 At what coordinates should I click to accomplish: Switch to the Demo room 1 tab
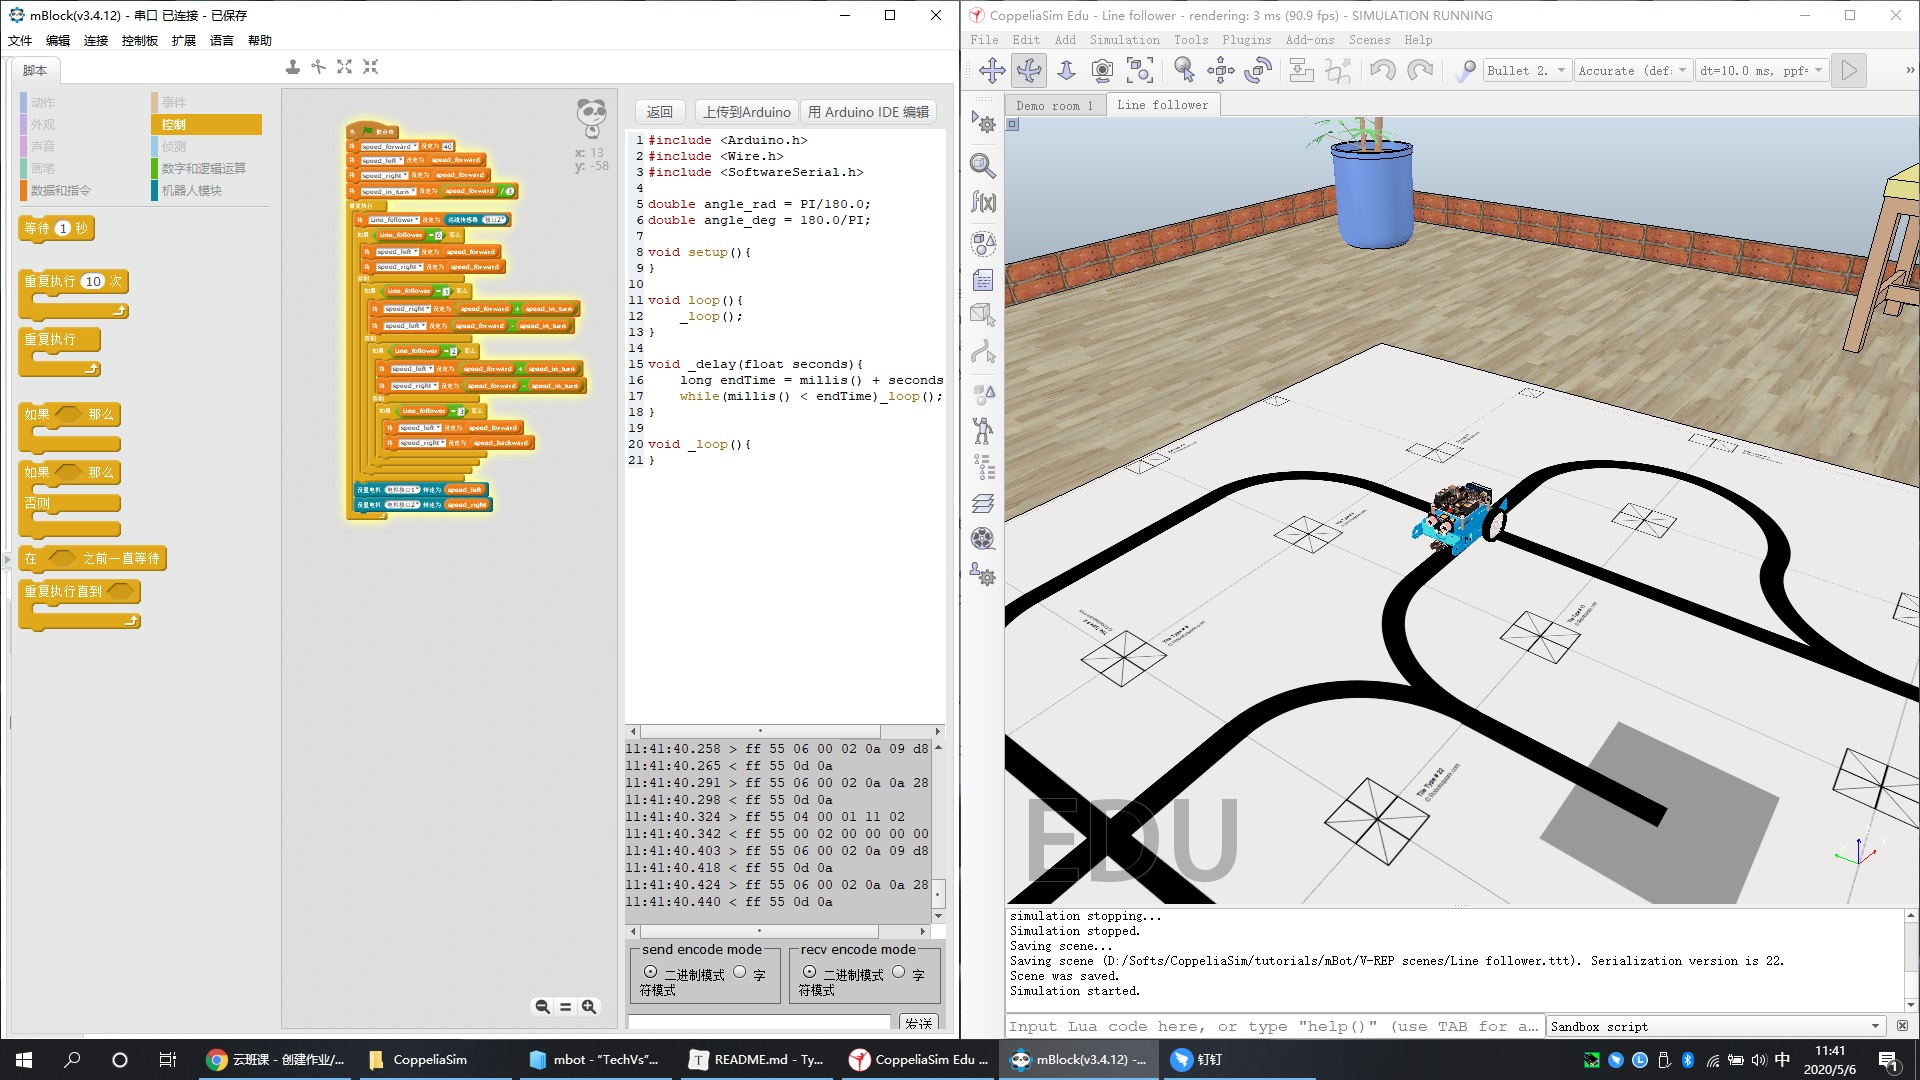1054,105
